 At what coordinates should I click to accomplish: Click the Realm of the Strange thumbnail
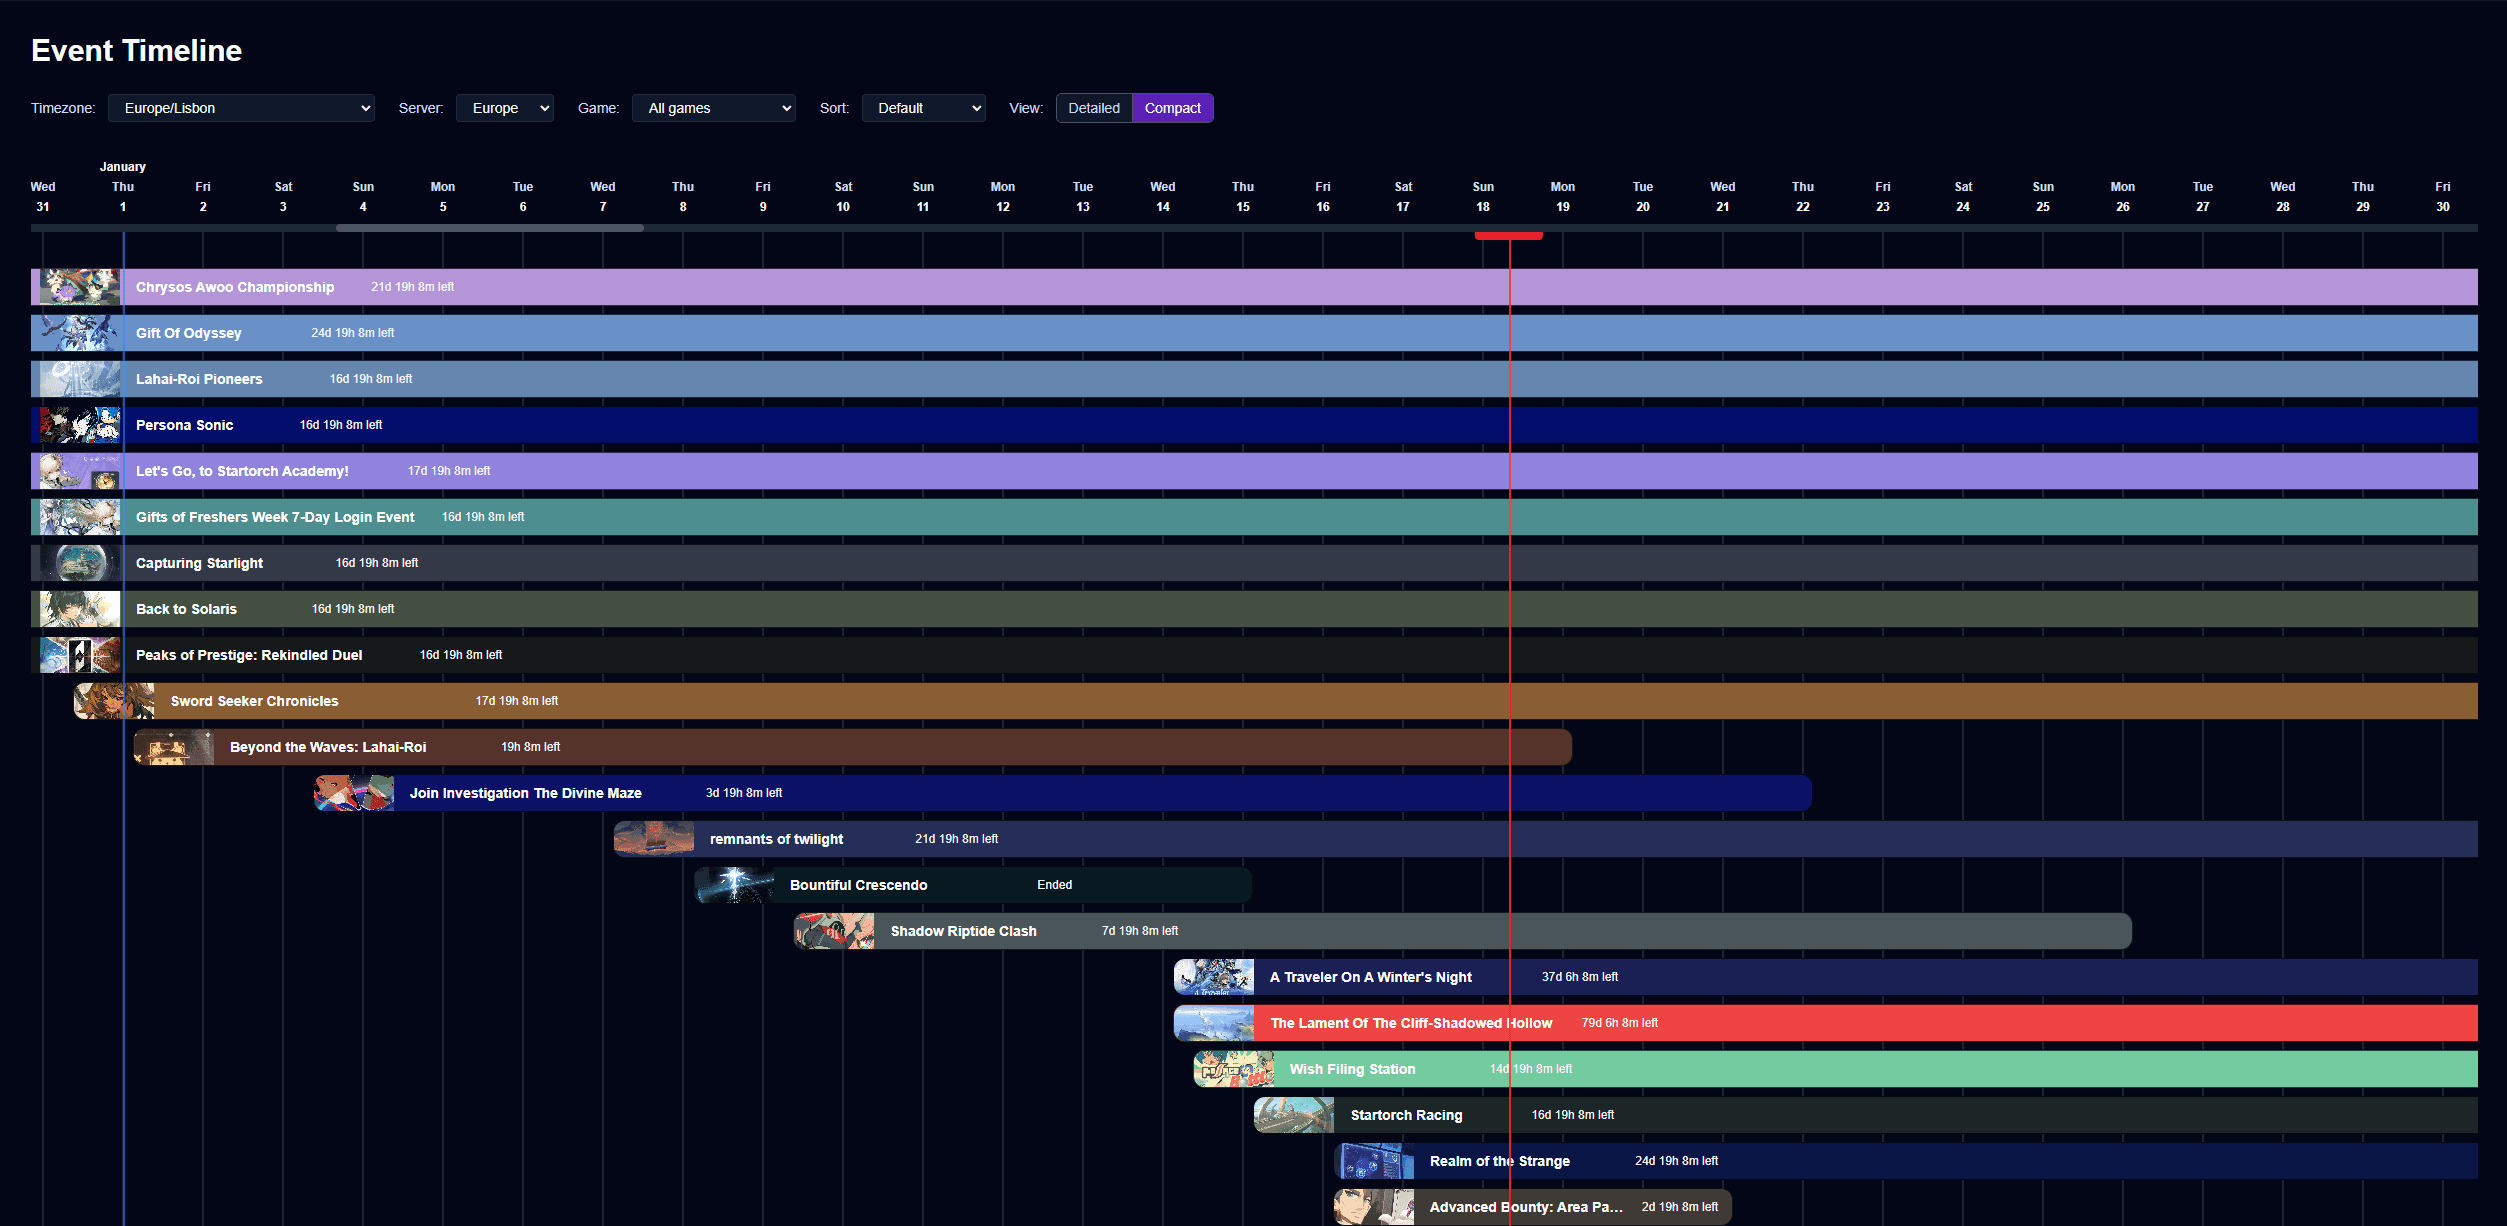1374,1161
